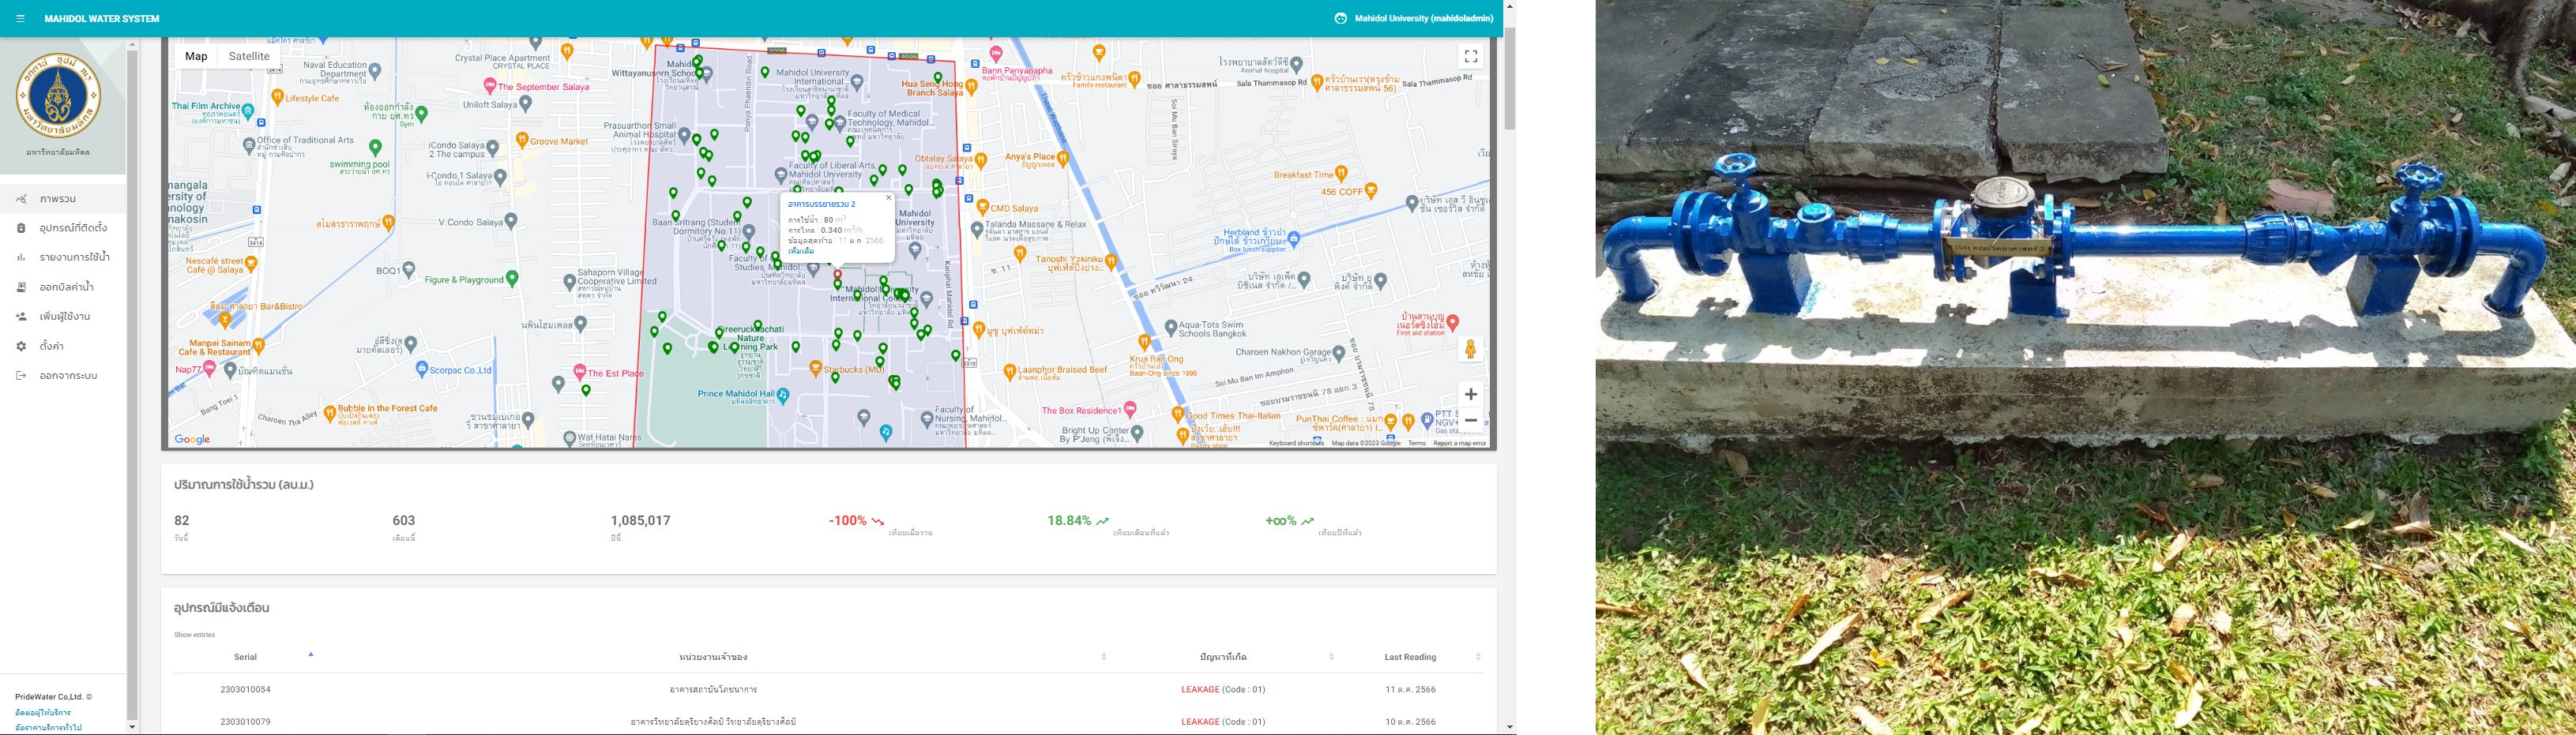The width and height of the screenshot is (2576, 735).
Task: Click the Mahidol University user account icon
Action: point(1340,19)
